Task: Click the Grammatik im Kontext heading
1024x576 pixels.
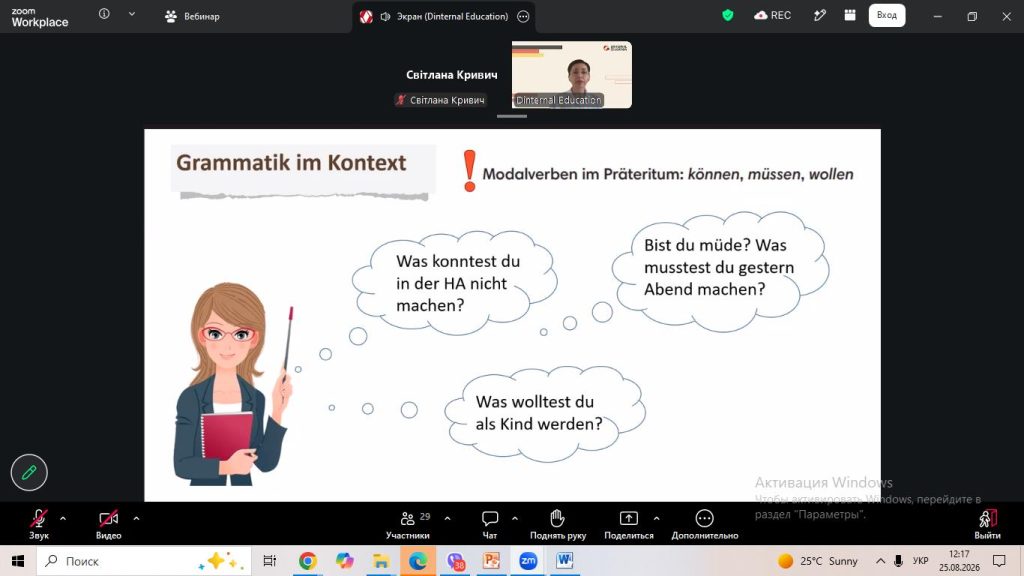Action: coord(291,163)
